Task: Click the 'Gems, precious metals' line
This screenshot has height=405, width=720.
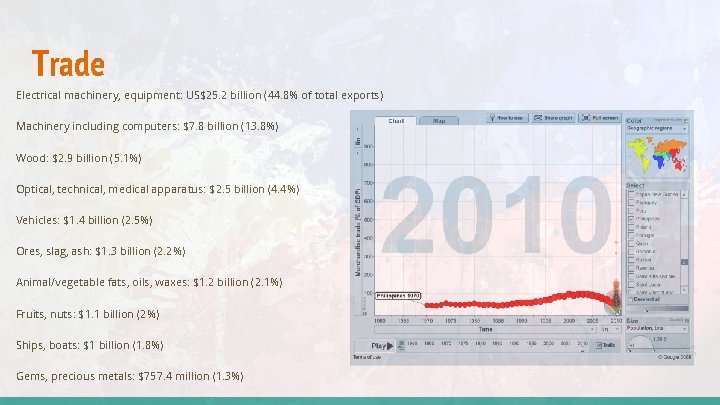Action: [129, 377]
